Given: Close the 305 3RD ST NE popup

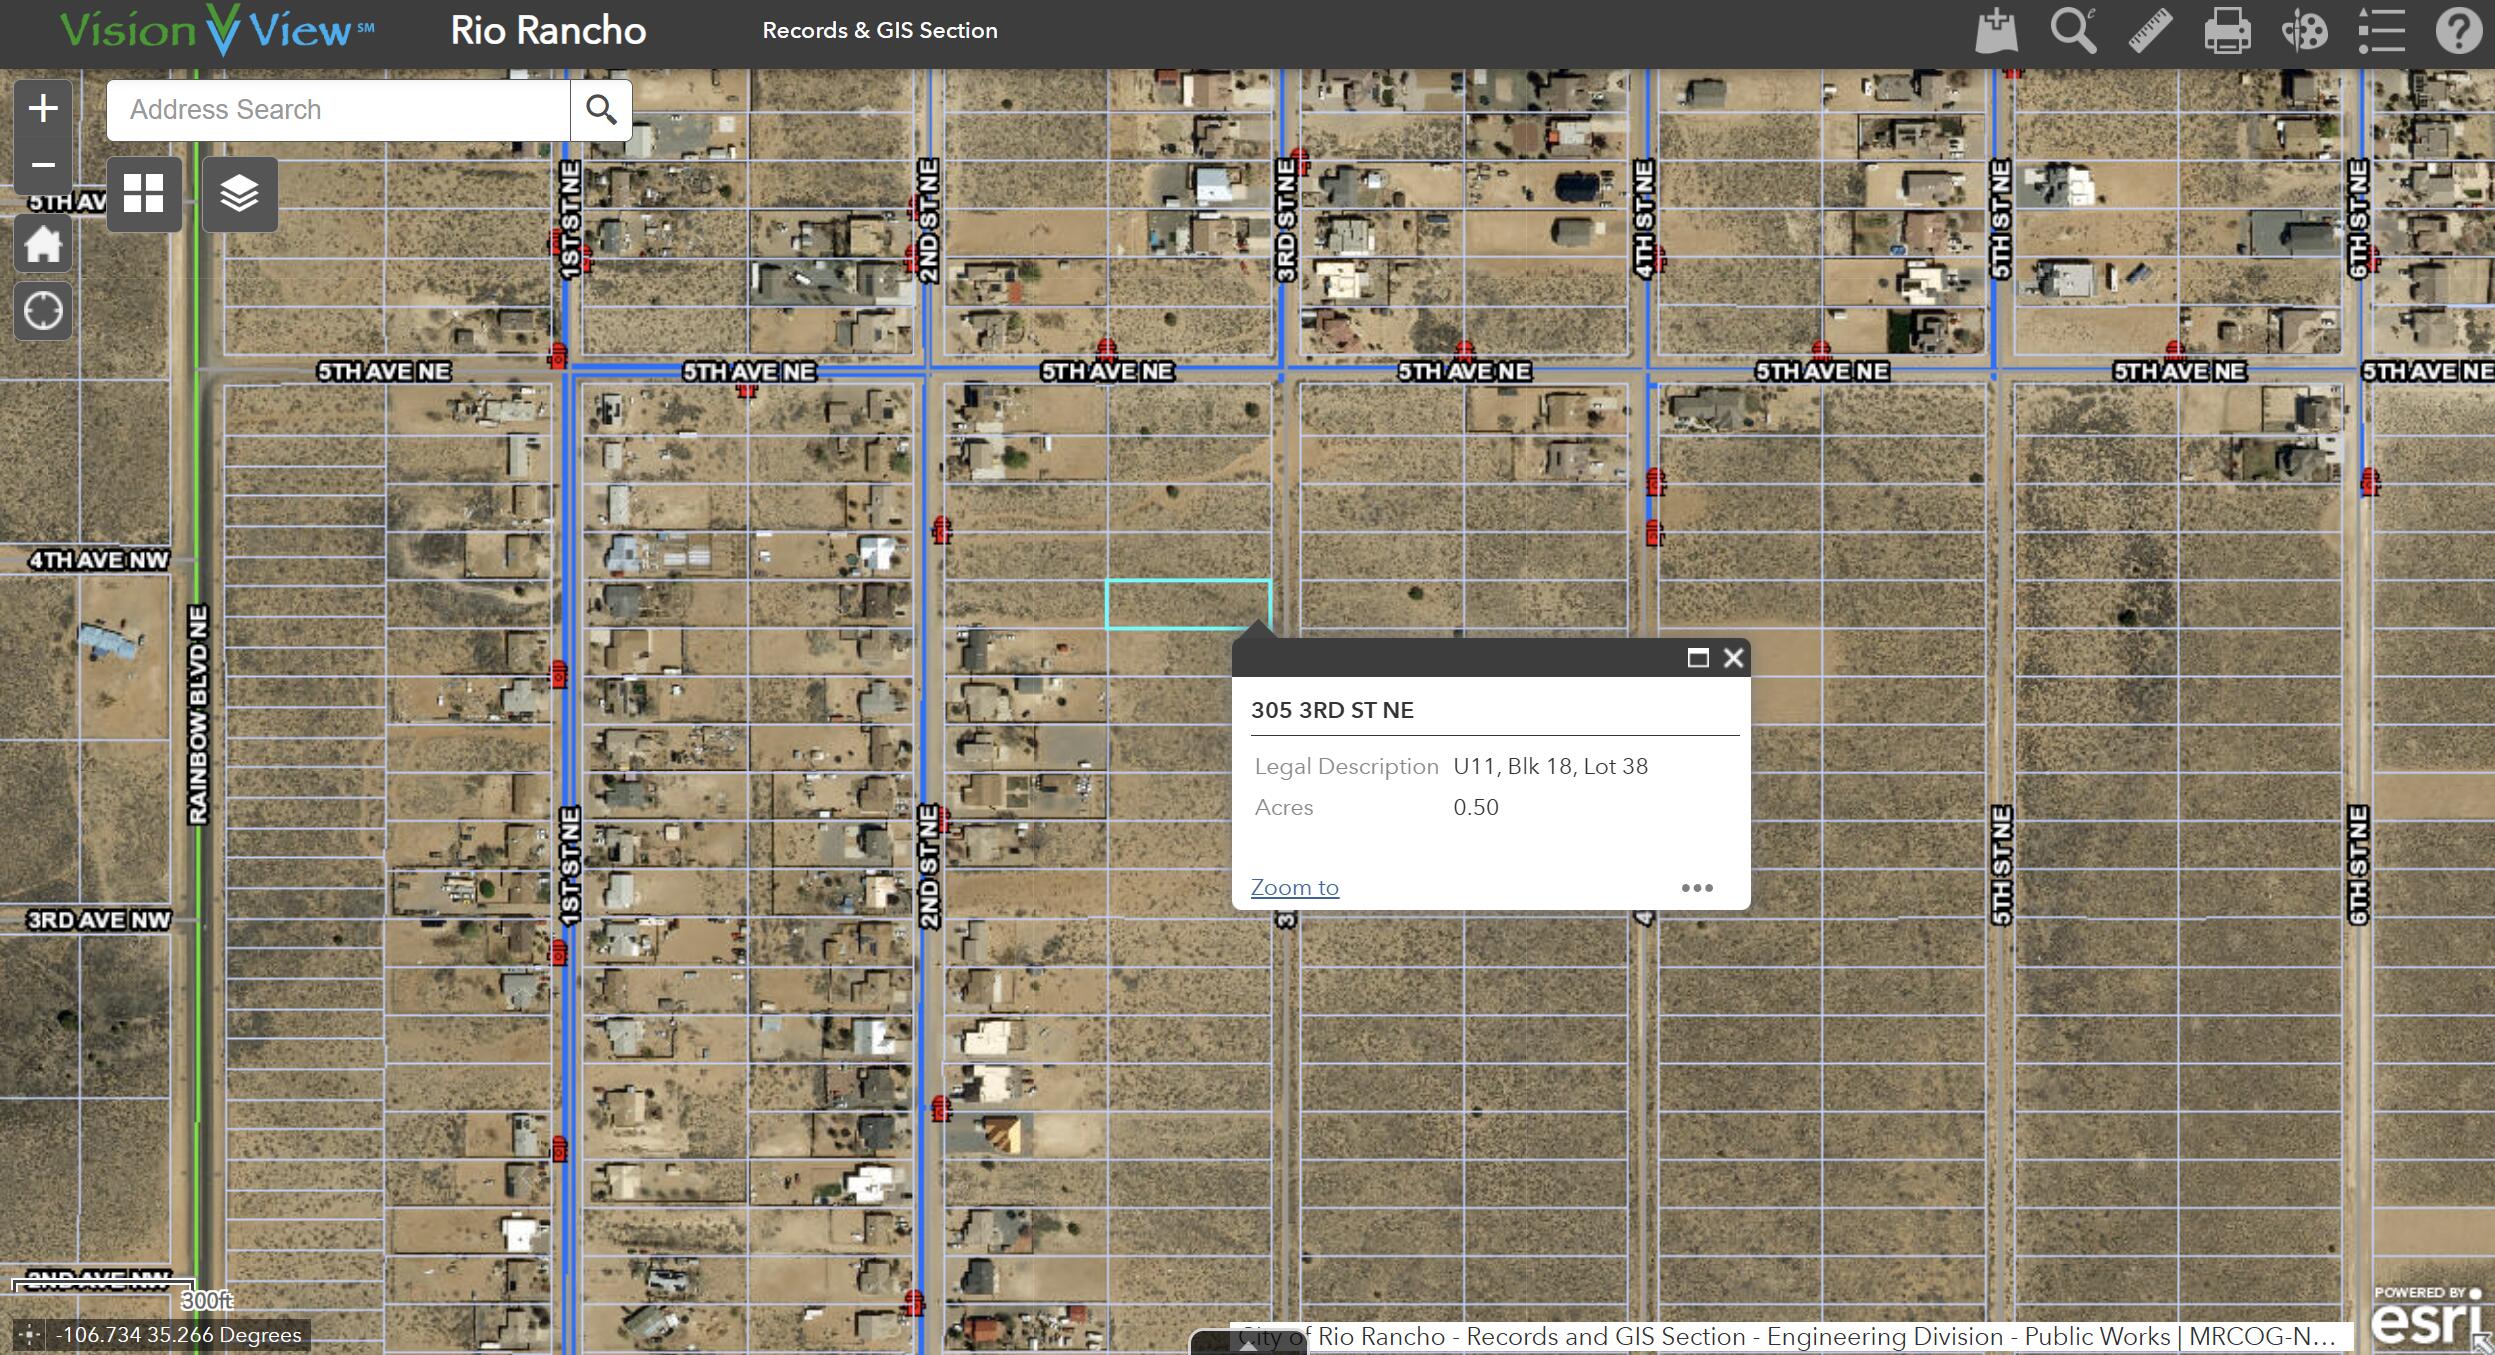Looking at the screenshot, I should (x=1733, y=658).
